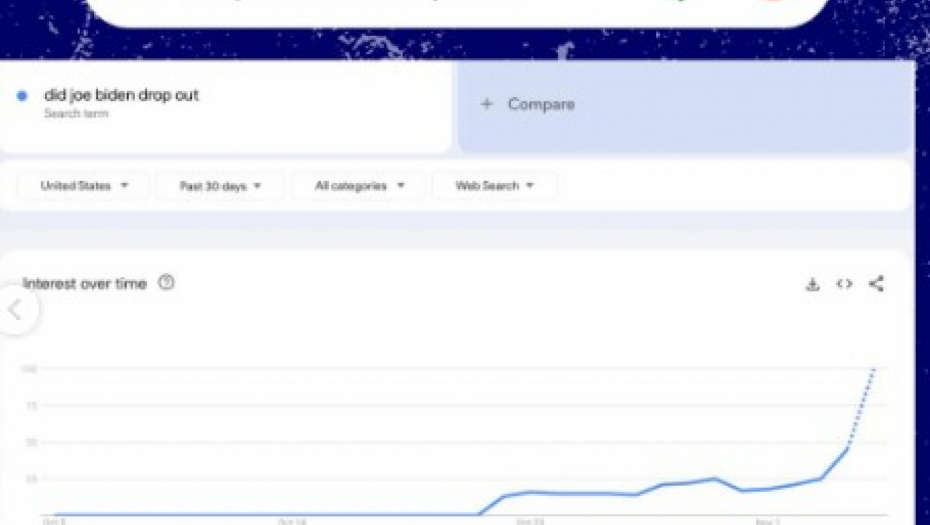Share the Interest over time chart
Screen dimensions: 930x525
click(x=876, y=284)
